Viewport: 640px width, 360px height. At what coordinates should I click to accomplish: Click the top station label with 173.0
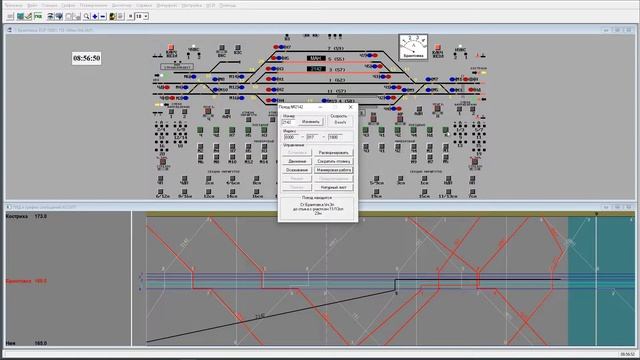tap(26, 216)
